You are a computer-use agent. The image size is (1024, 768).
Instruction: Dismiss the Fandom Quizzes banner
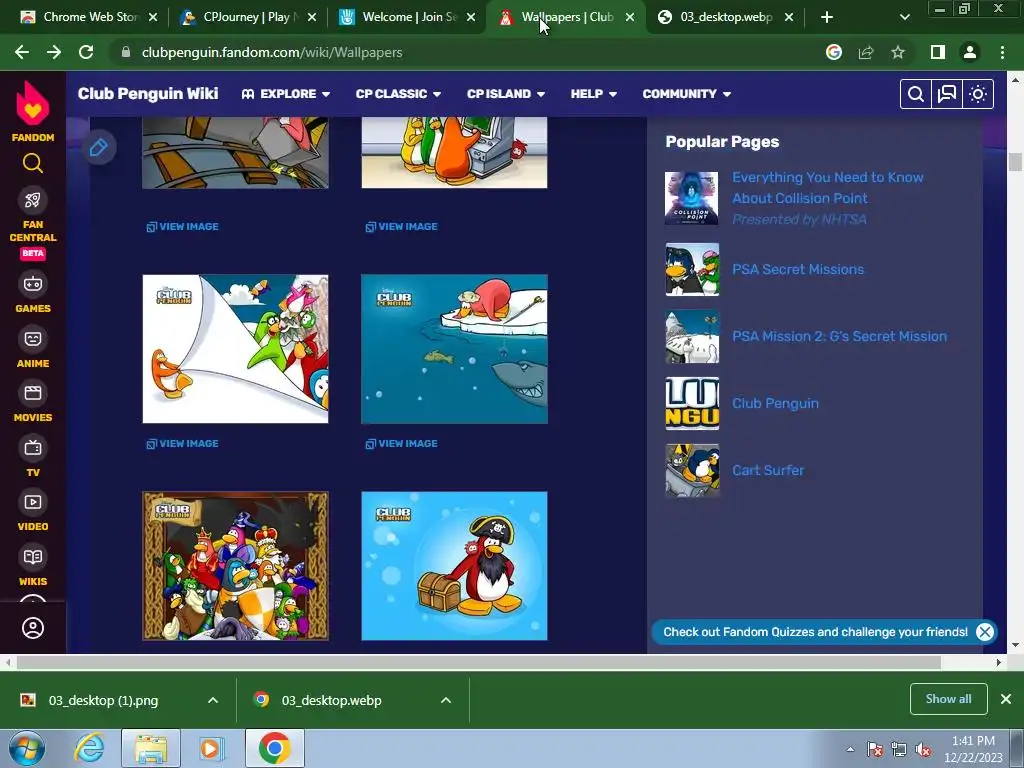point(985,632)
